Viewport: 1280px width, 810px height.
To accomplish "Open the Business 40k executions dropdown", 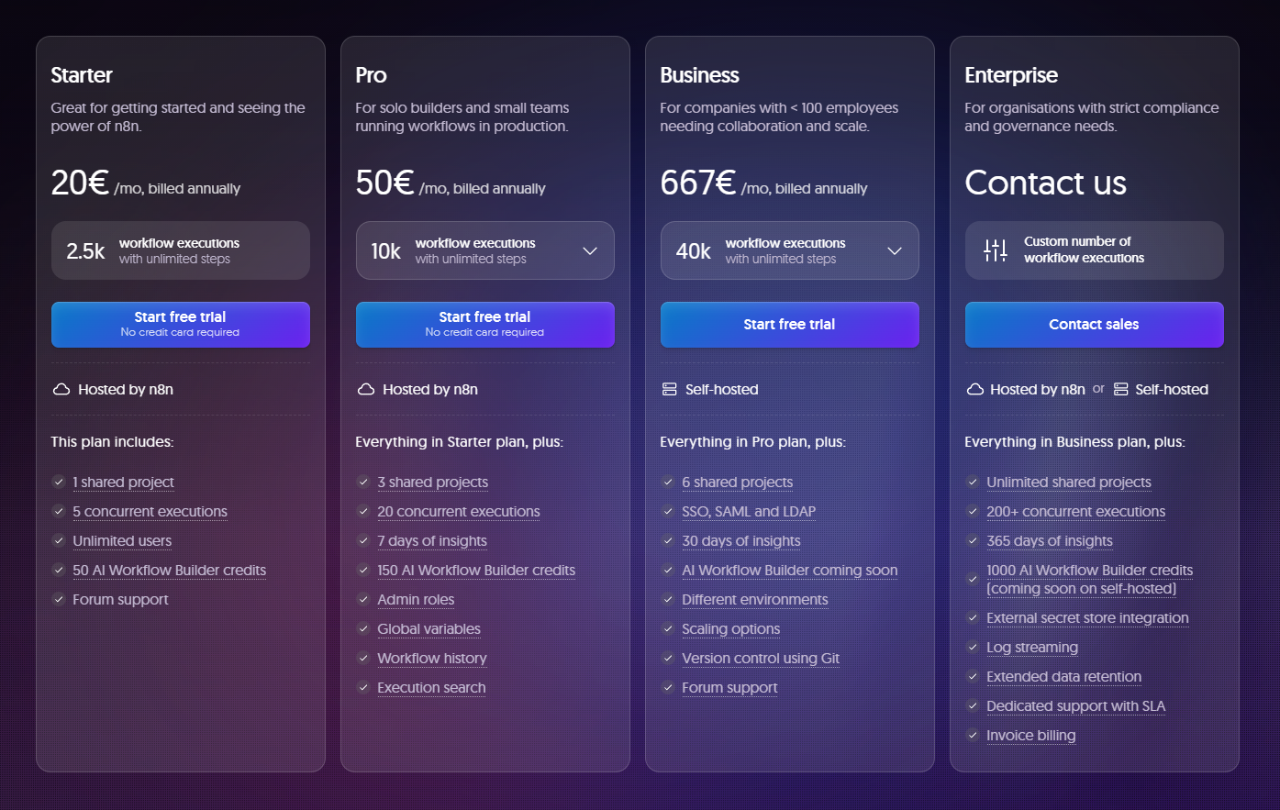I will (x=894, y=251).
